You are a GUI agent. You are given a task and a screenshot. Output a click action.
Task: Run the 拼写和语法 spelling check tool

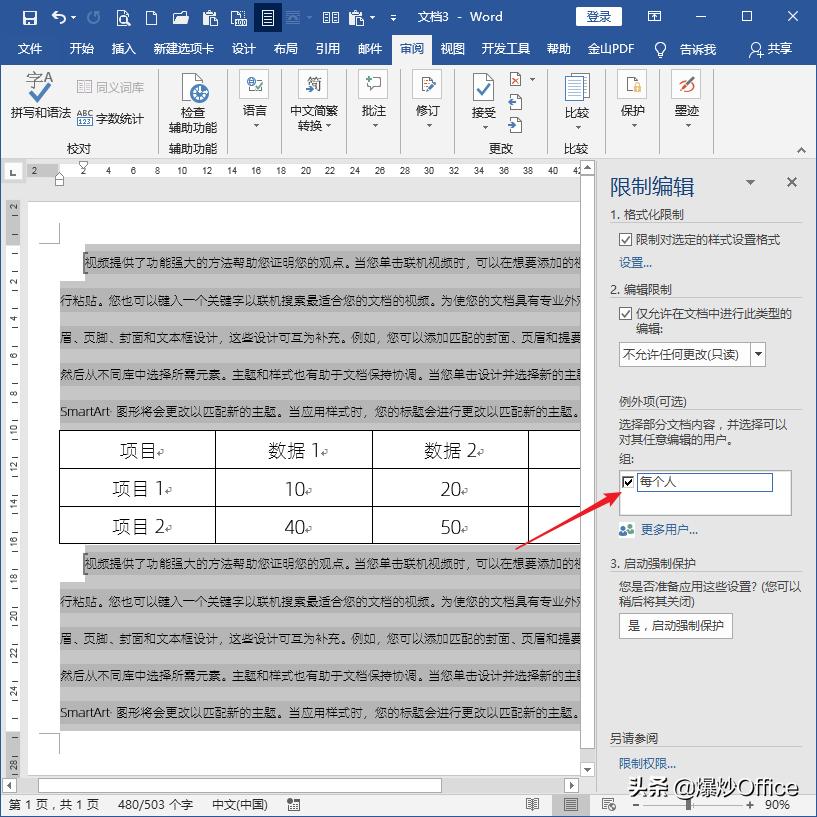38,98
